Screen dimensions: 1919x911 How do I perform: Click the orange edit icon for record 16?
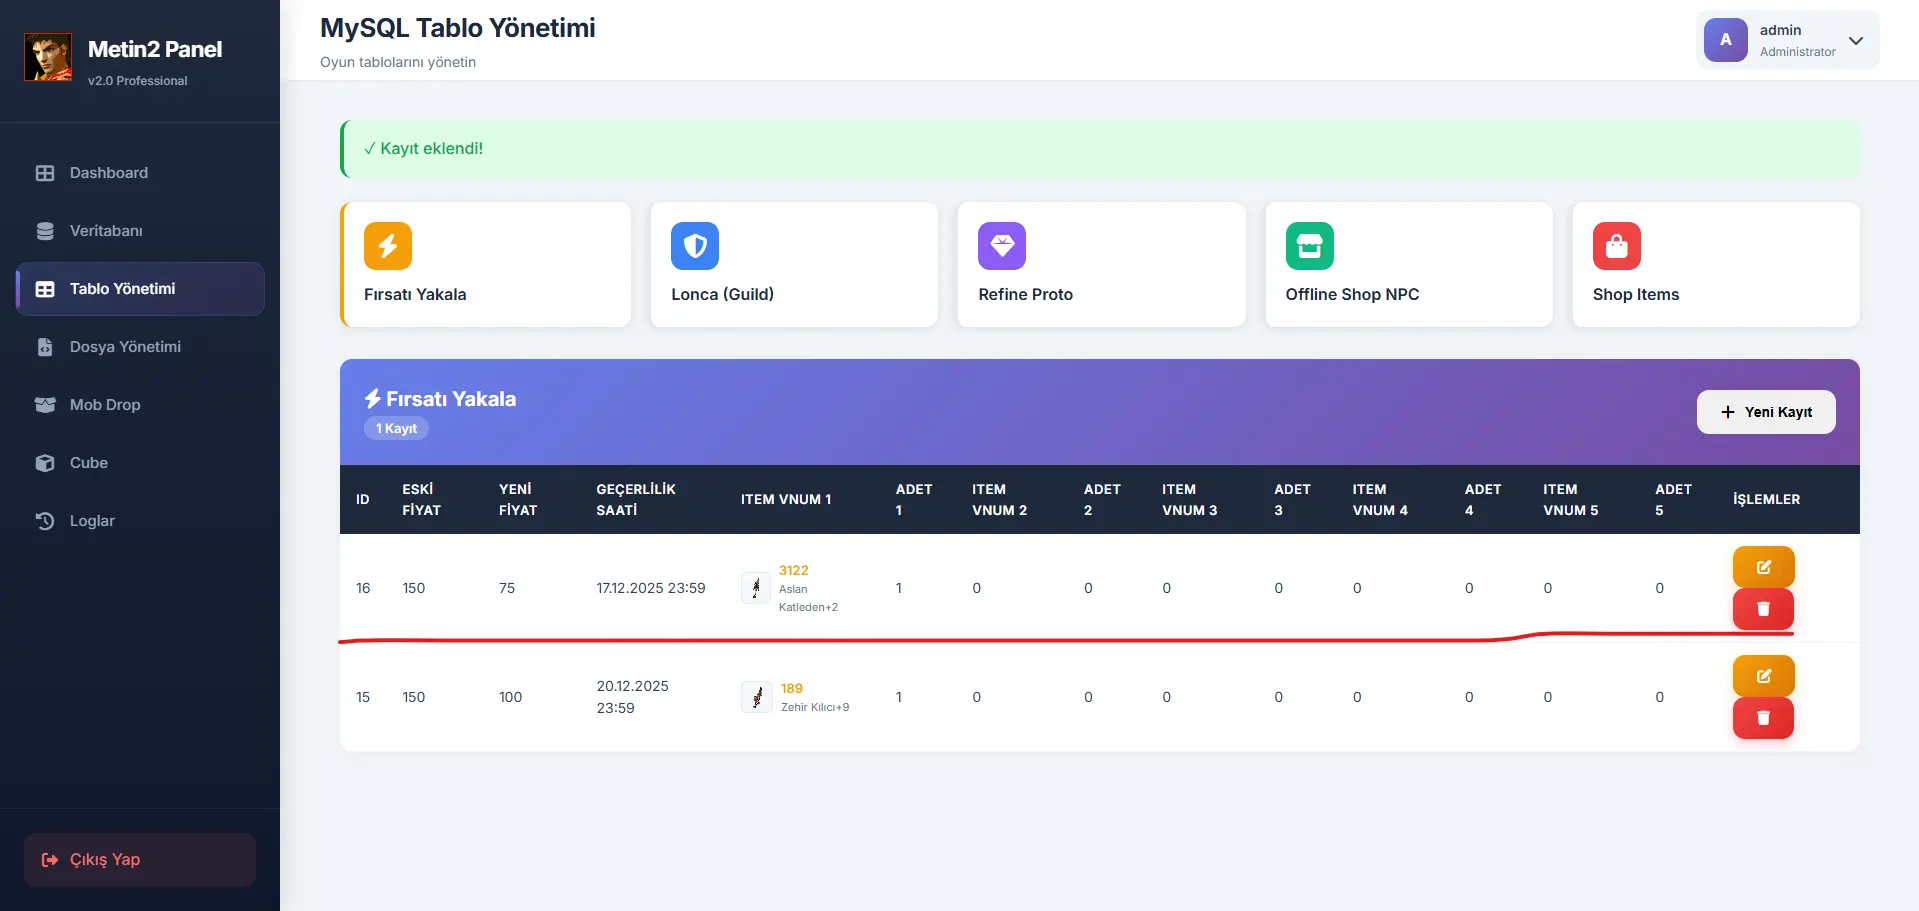coord(1763,567)
